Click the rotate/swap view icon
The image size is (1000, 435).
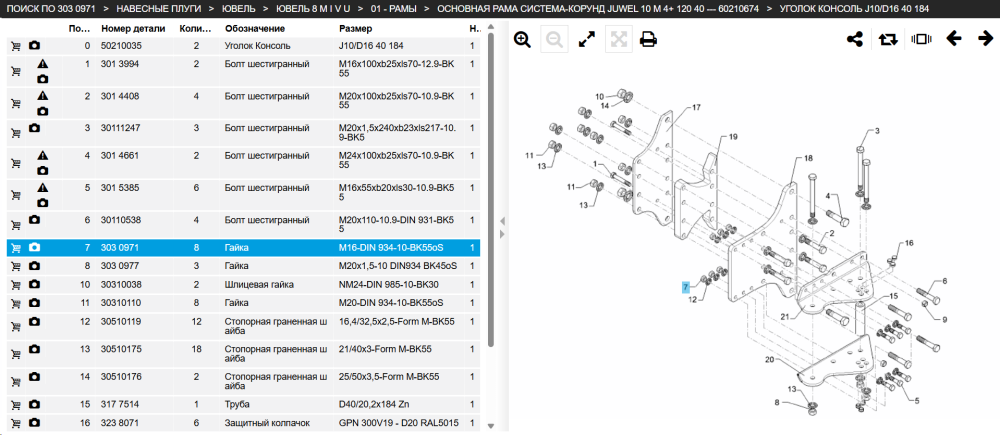coord(887,39)
